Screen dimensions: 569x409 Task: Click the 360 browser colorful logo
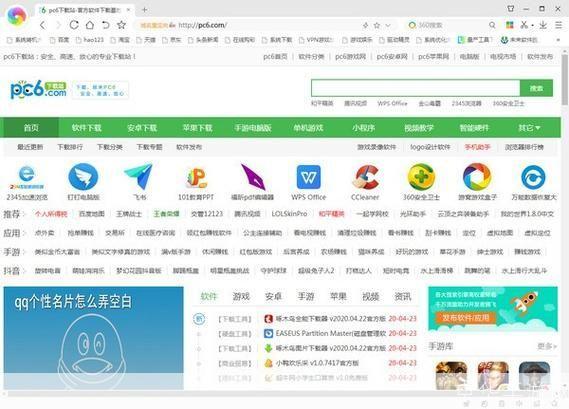pos(16,16)
